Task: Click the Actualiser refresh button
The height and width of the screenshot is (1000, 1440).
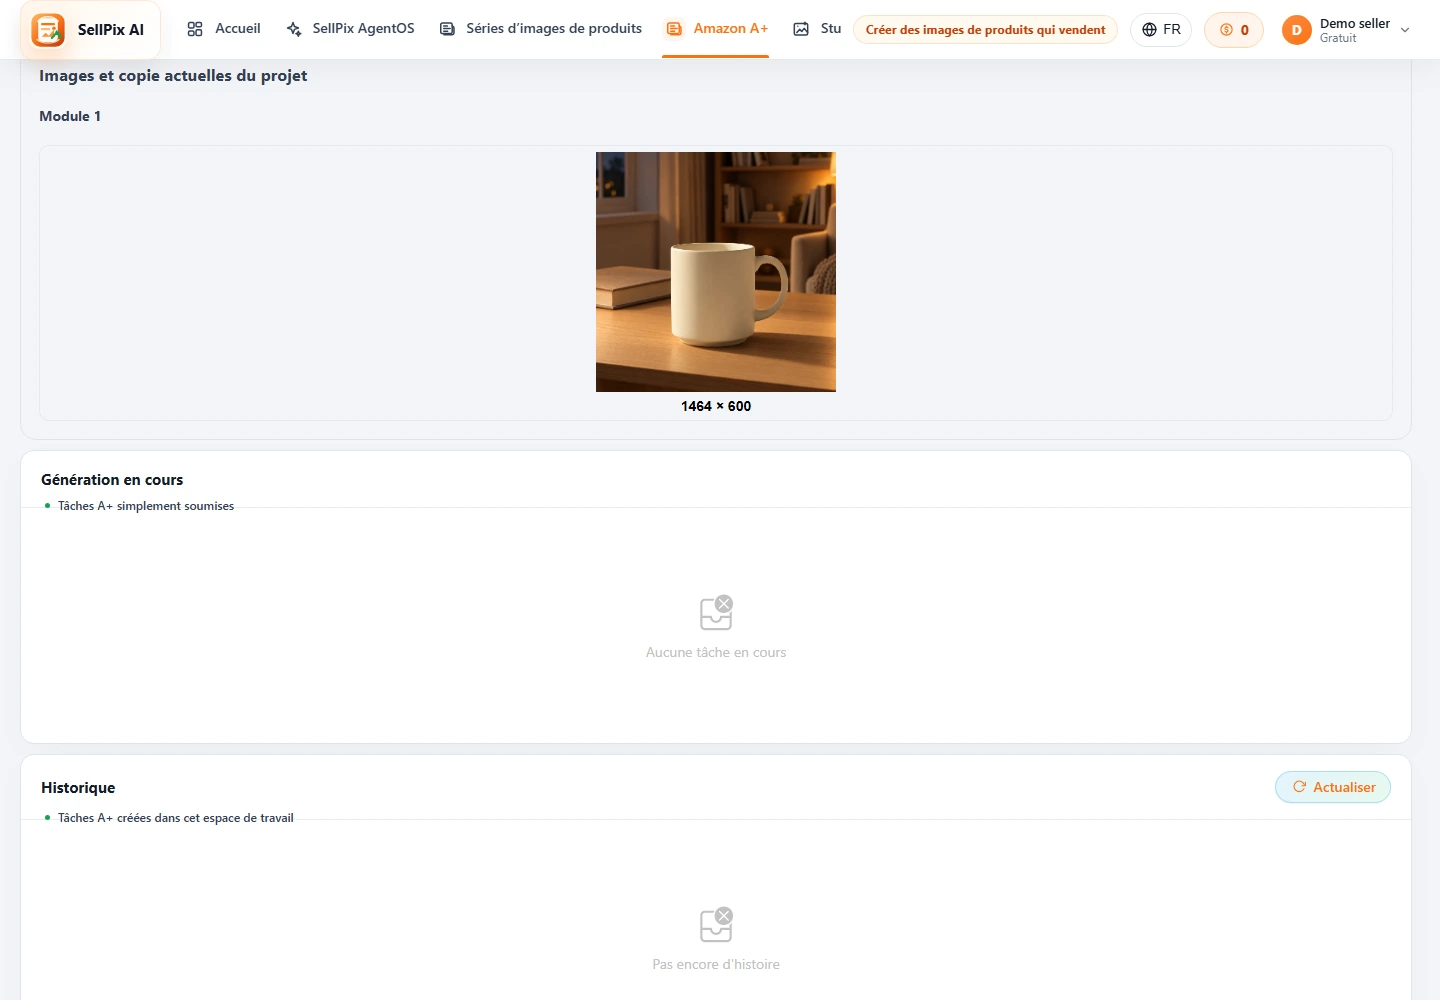Action: coord(1333,787)
